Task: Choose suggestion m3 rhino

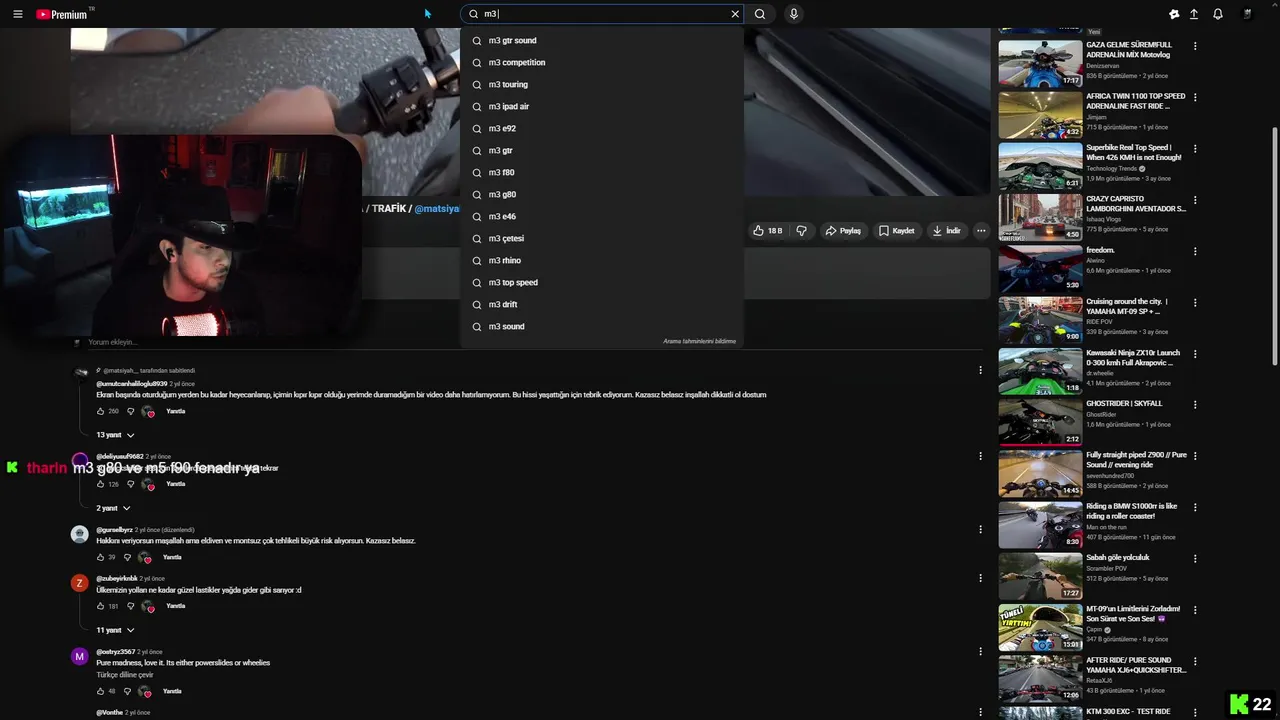Action: [x=602, y=261]
